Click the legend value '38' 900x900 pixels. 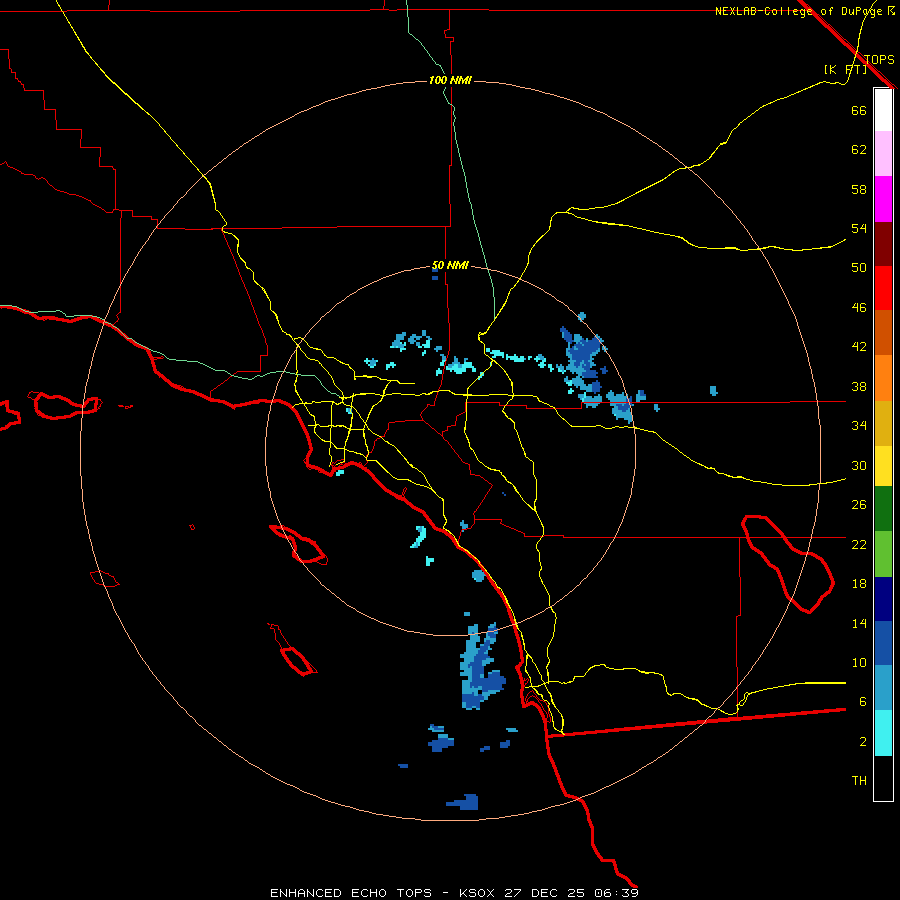[859, 387]
